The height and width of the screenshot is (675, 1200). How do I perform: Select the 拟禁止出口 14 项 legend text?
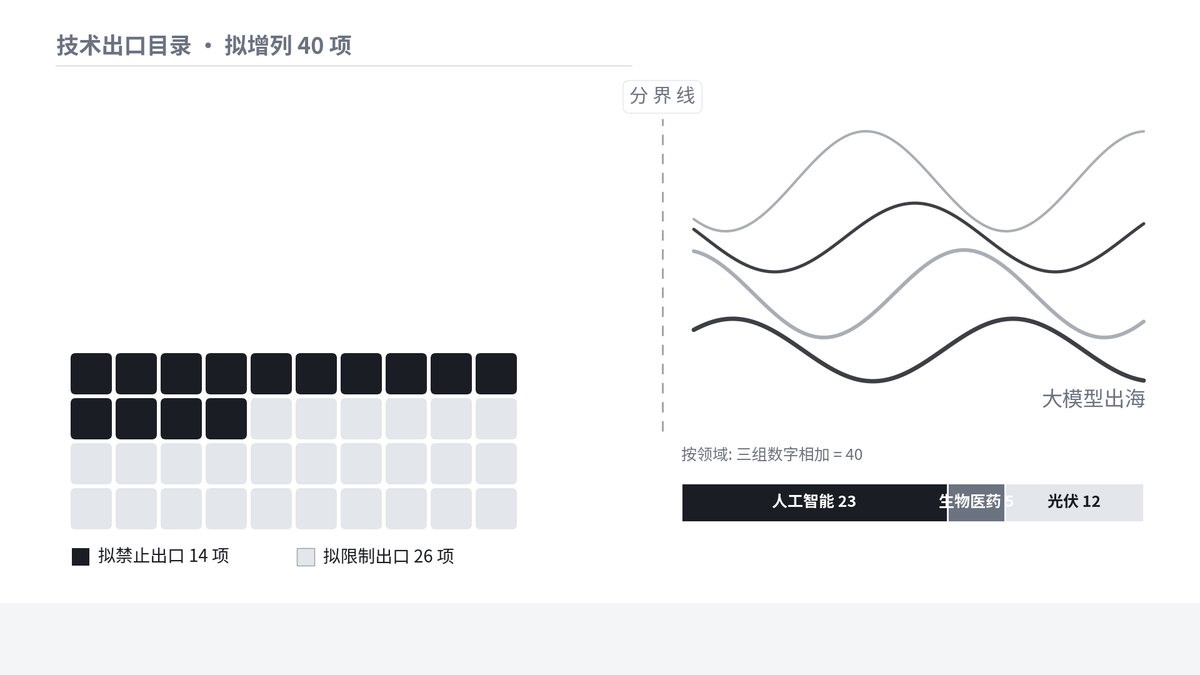point(164,556)
